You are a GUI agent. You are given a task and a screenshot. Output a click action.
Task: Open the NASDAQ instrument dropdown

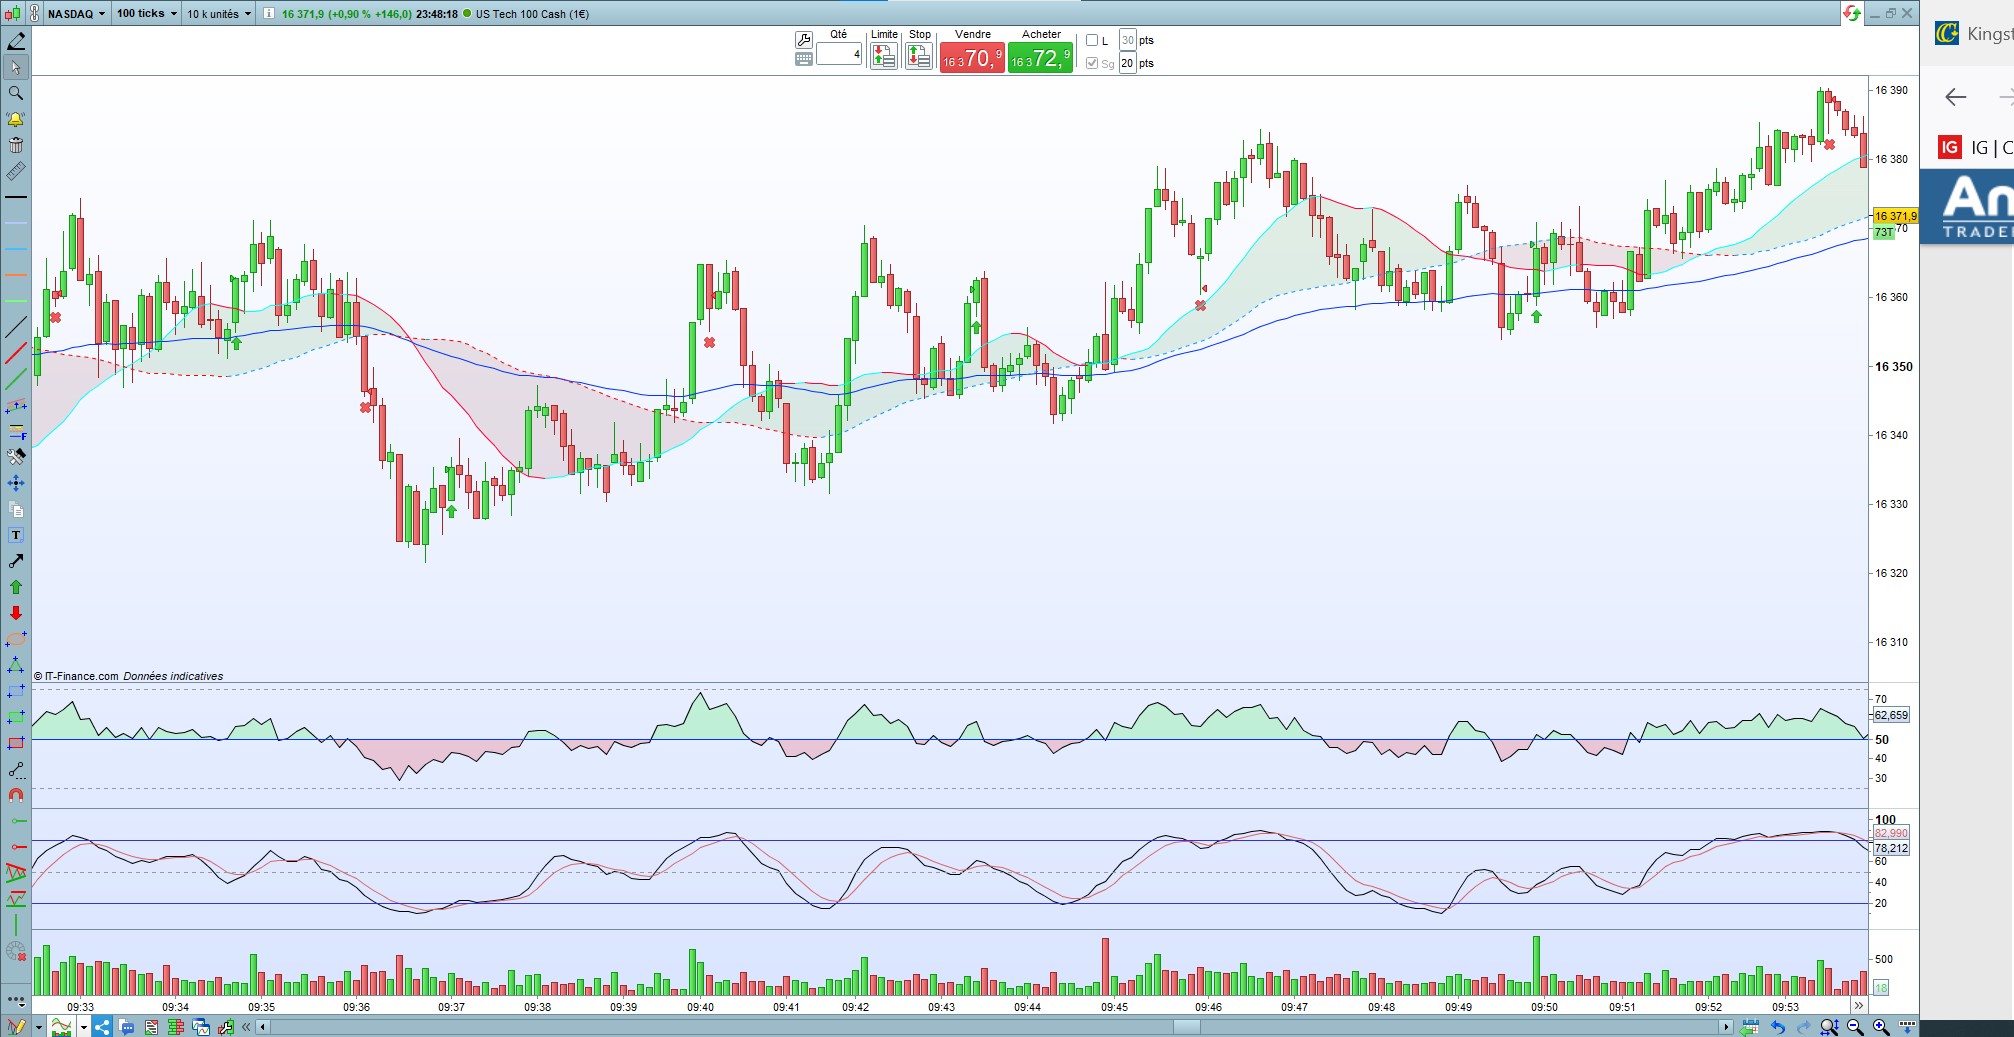click(x=76, y=14)
